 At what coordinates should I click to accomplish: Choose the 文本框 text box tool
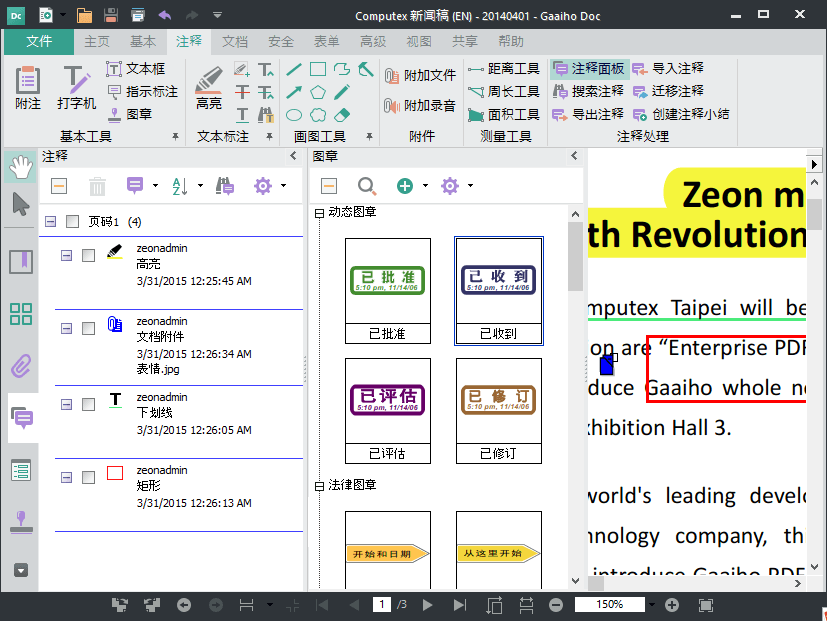coord(136,69)
